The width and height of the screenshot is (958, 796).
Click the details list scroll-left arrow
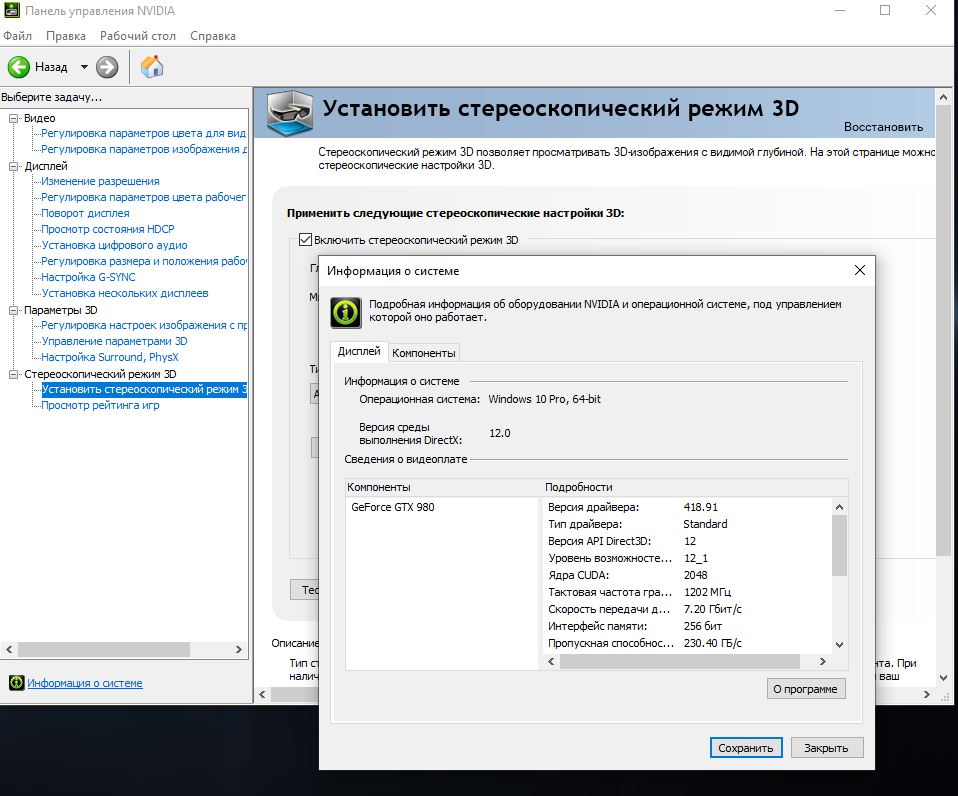(x=551, y=661)
